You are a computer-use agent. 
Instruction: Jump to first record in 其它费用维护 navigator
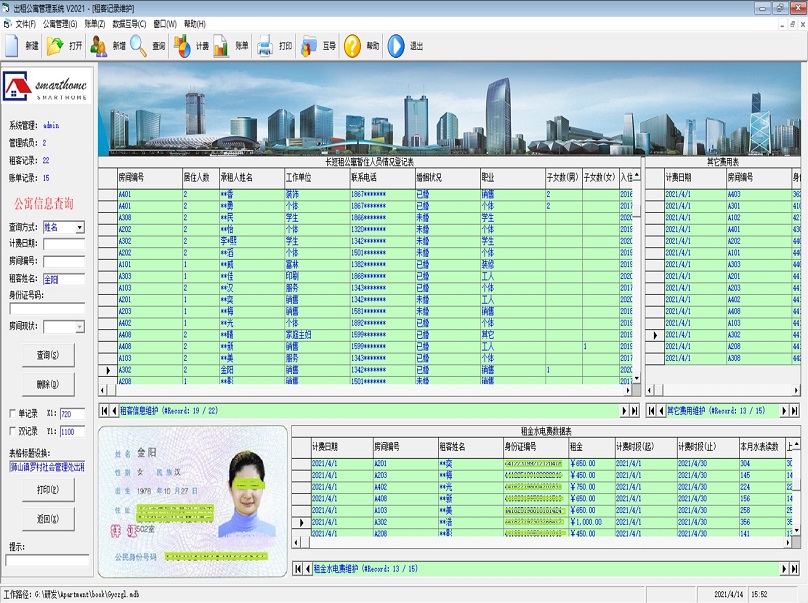[652, 411]
